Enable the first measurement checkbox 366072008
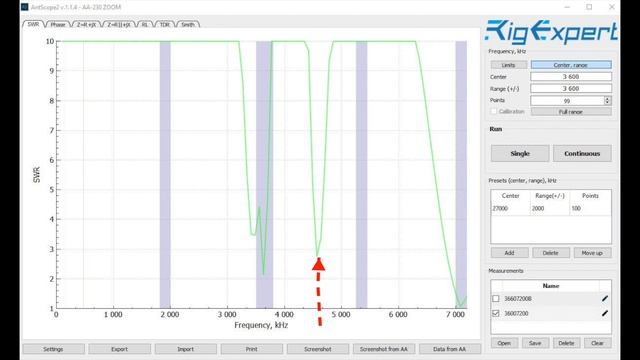 (496, 299)
